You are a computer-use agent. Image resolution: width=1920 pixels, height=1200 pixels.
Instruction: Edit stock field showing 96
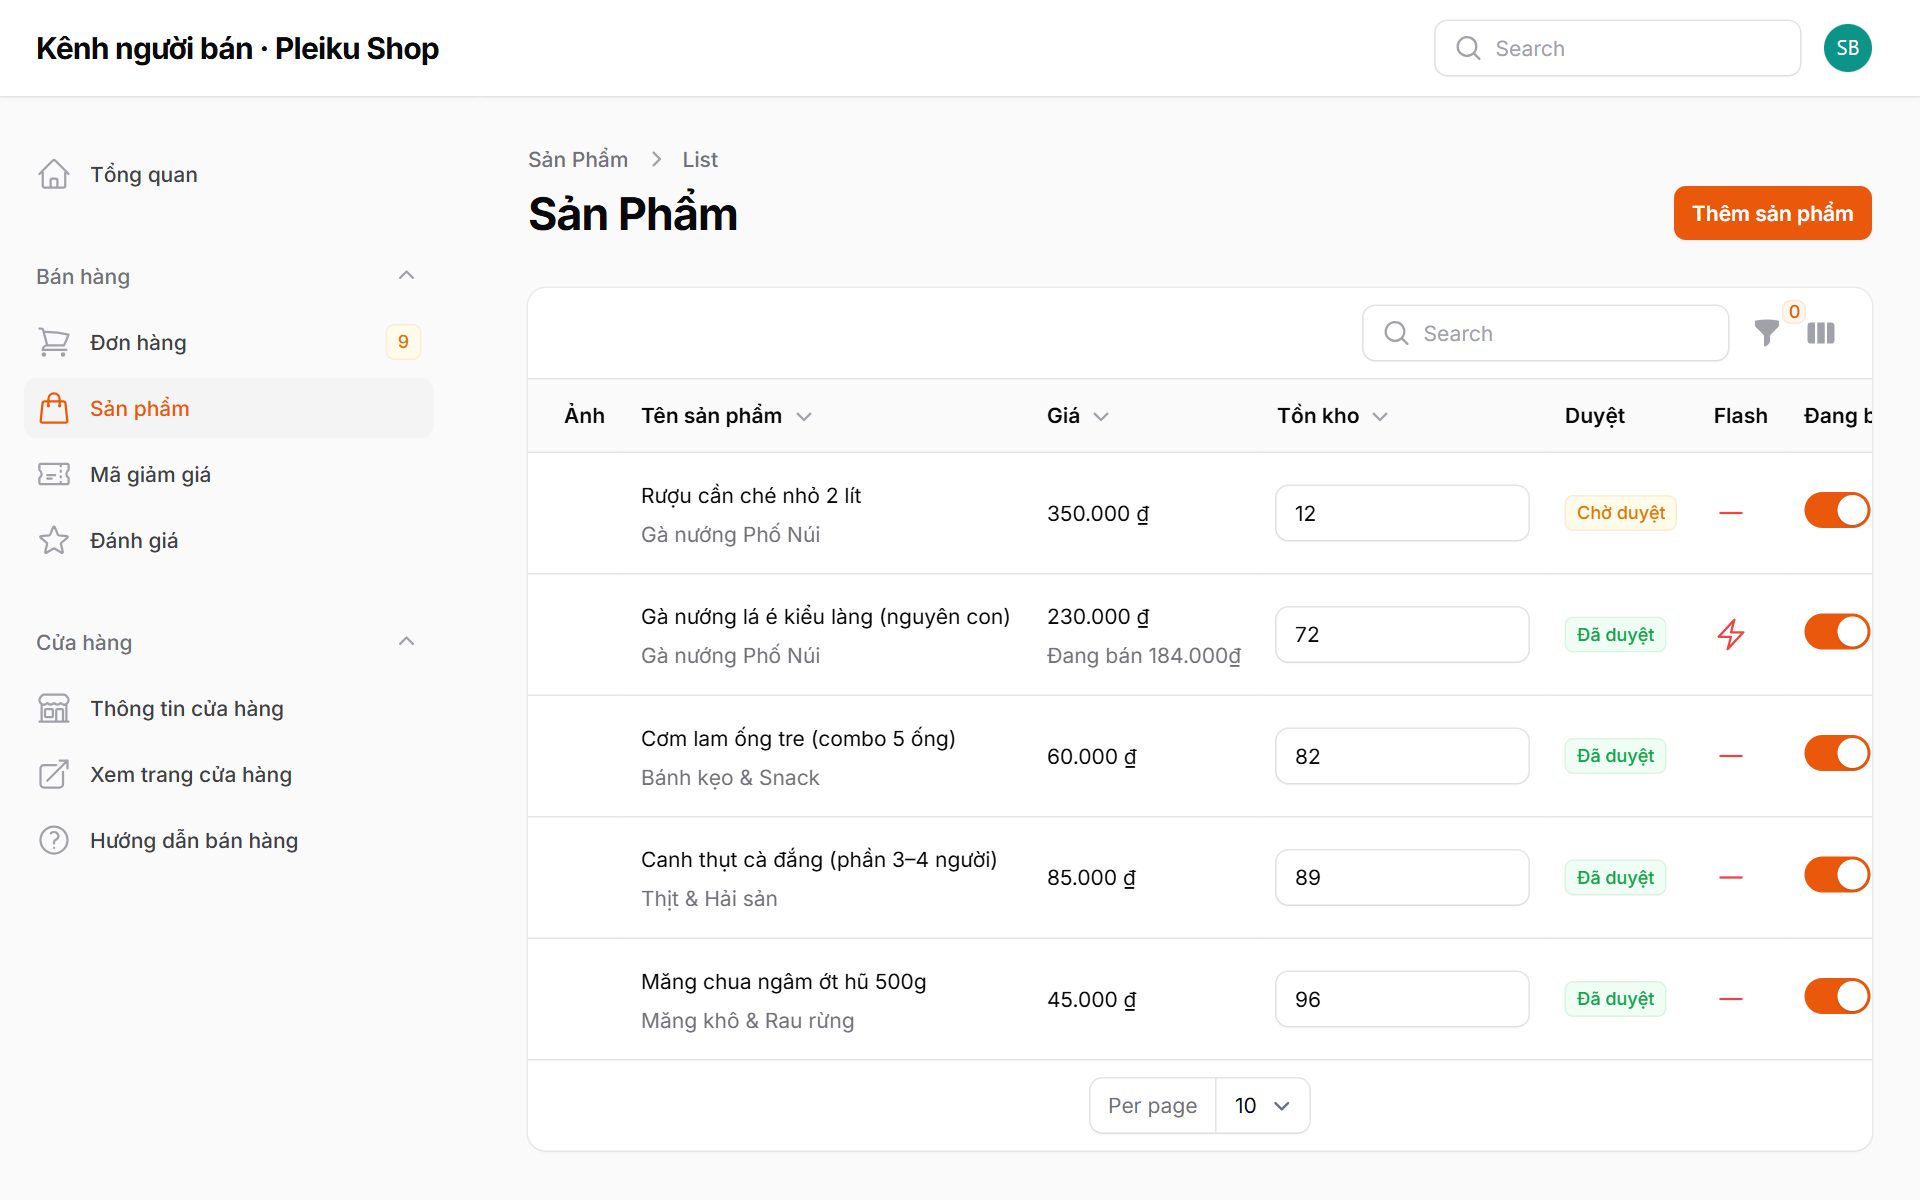click(1402, 999)
